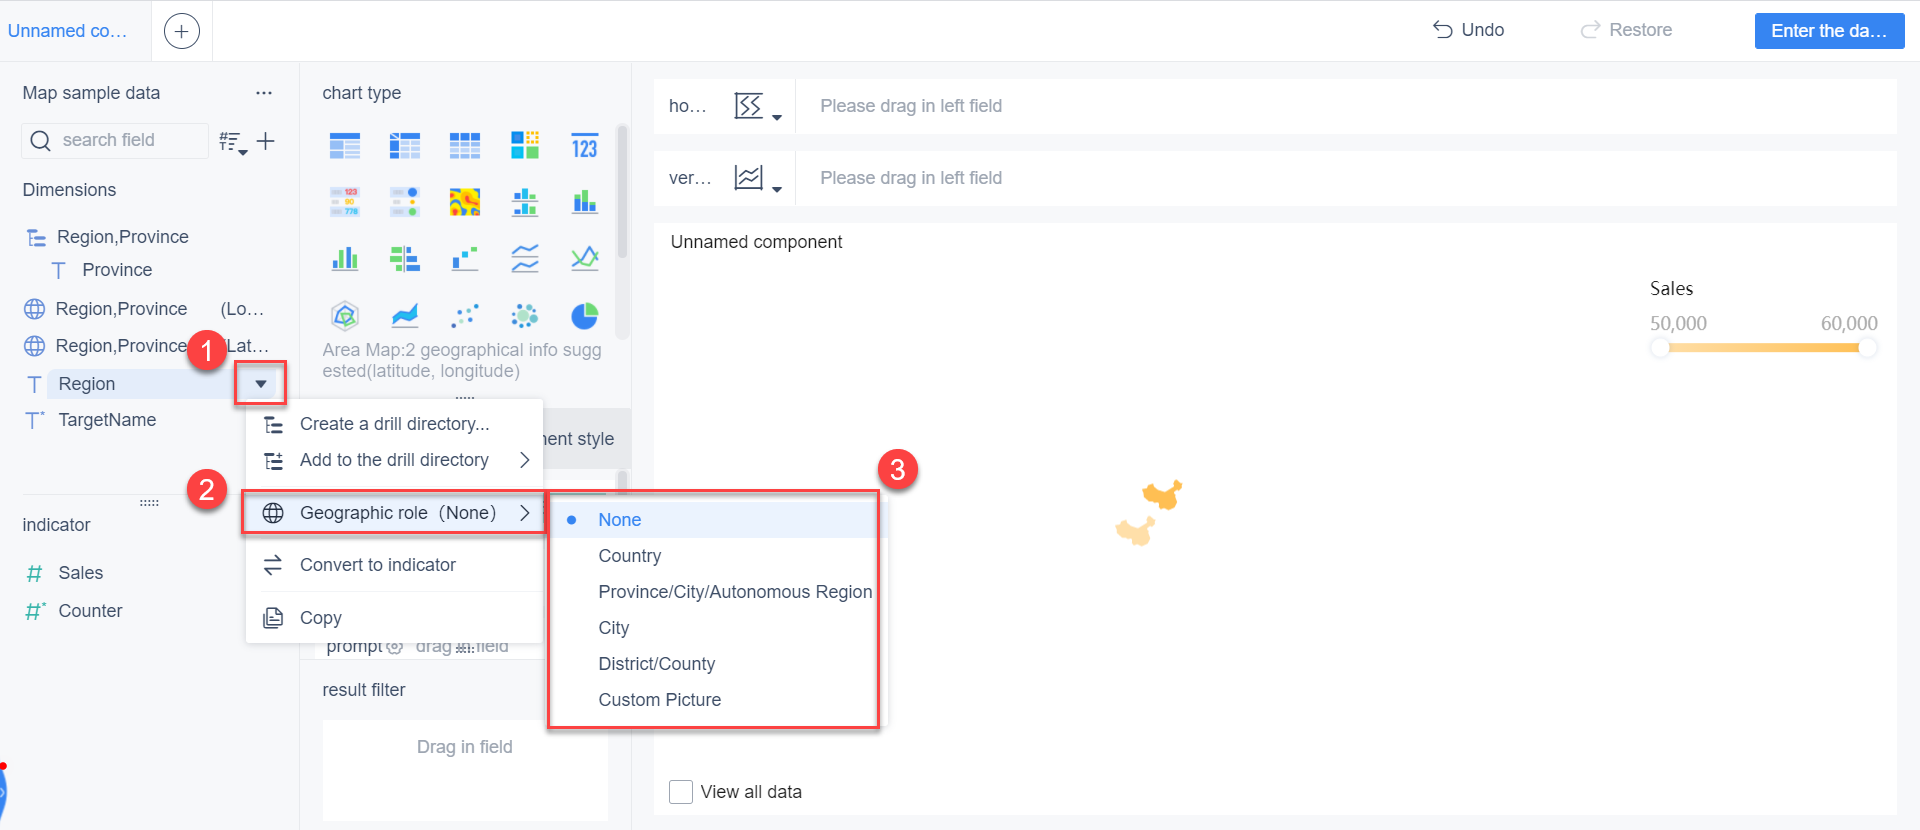Open the Region field dropdown arrow

click(261, 384)
